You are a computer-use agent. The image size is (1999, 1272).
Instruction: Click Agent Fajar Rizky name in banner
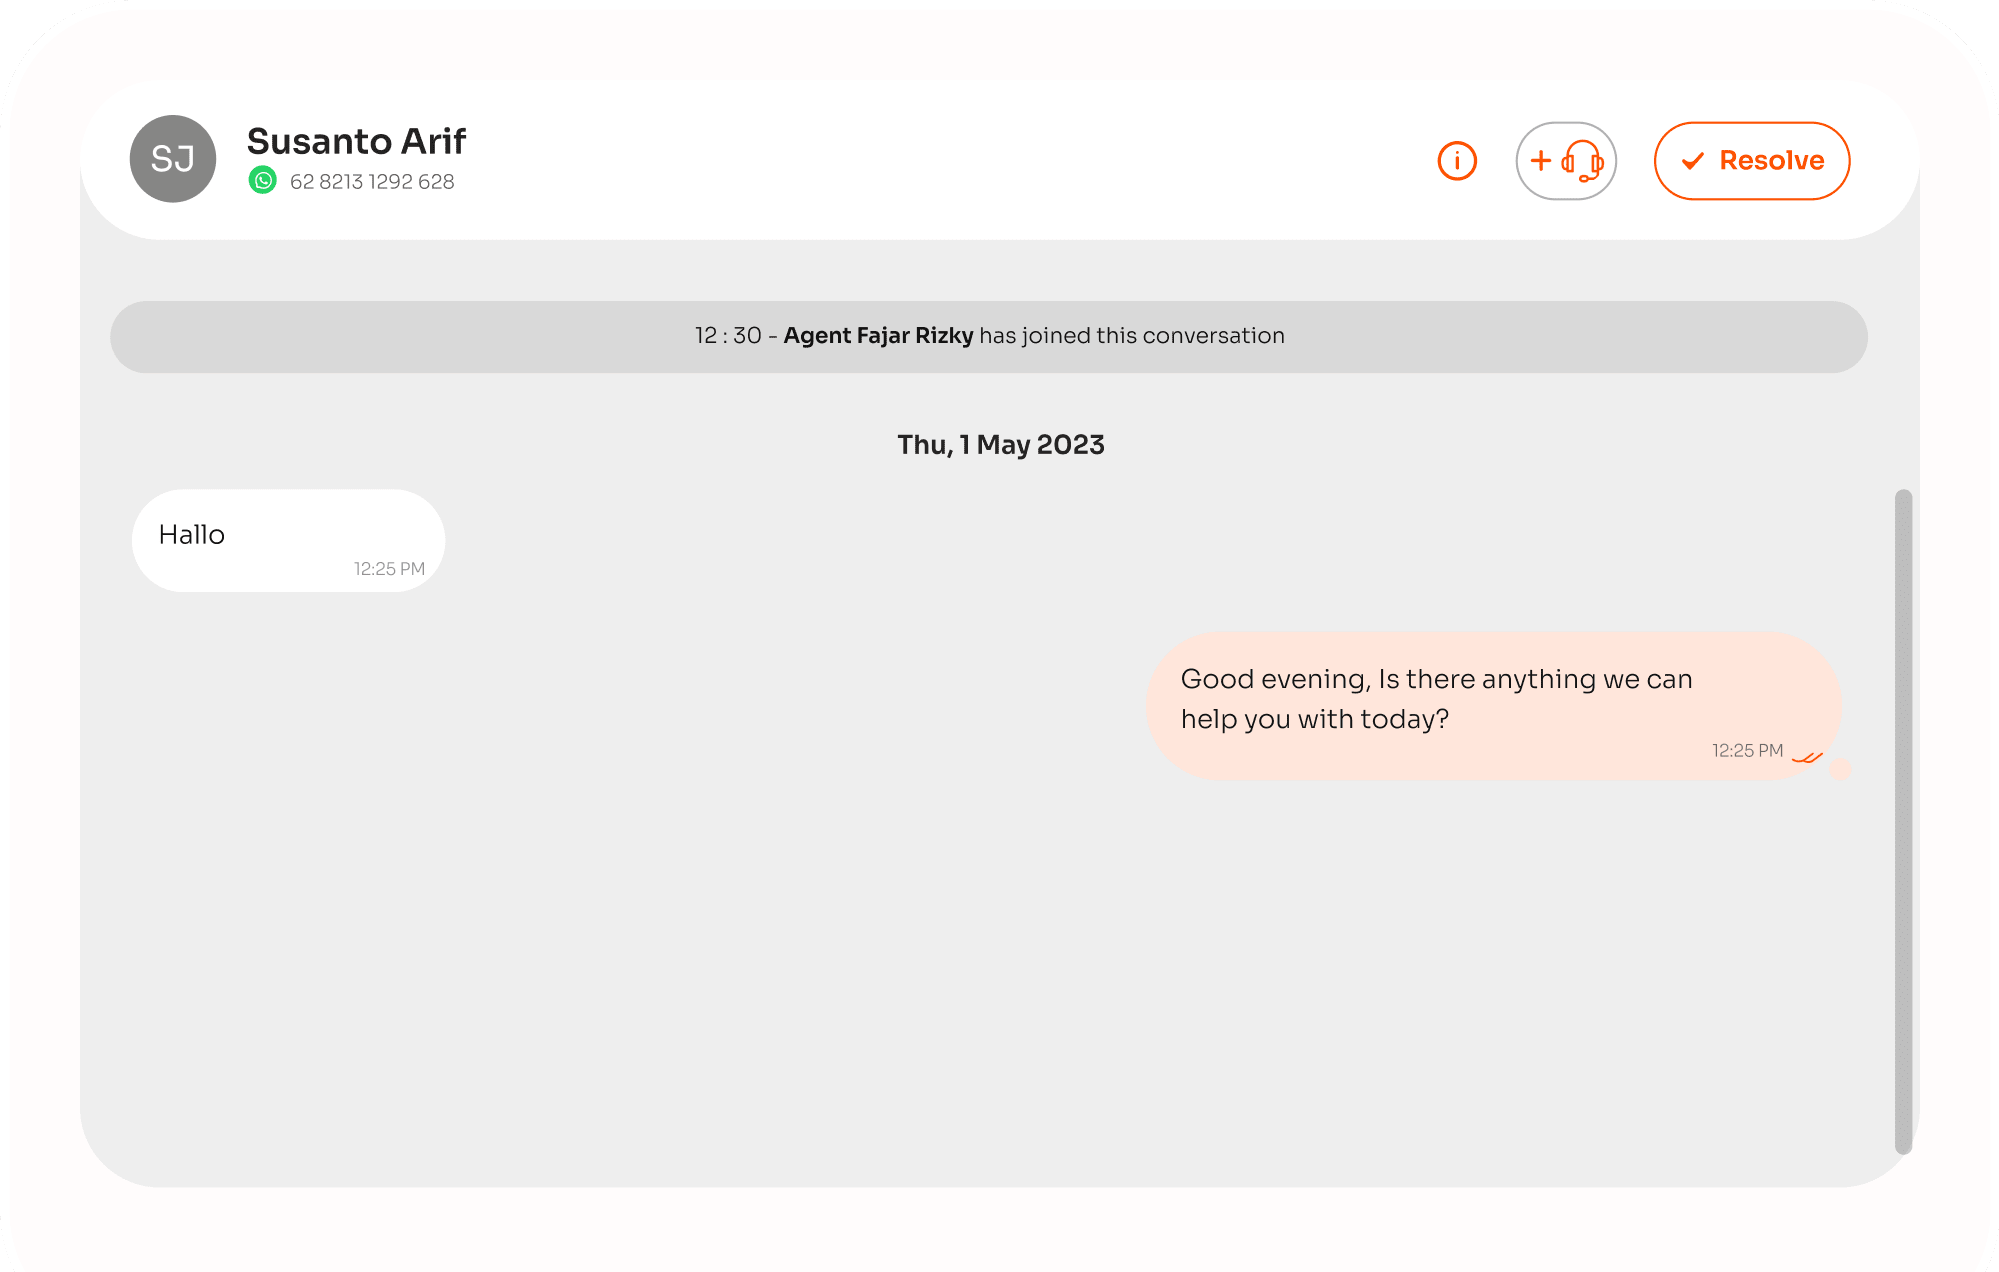click(878, 336)
